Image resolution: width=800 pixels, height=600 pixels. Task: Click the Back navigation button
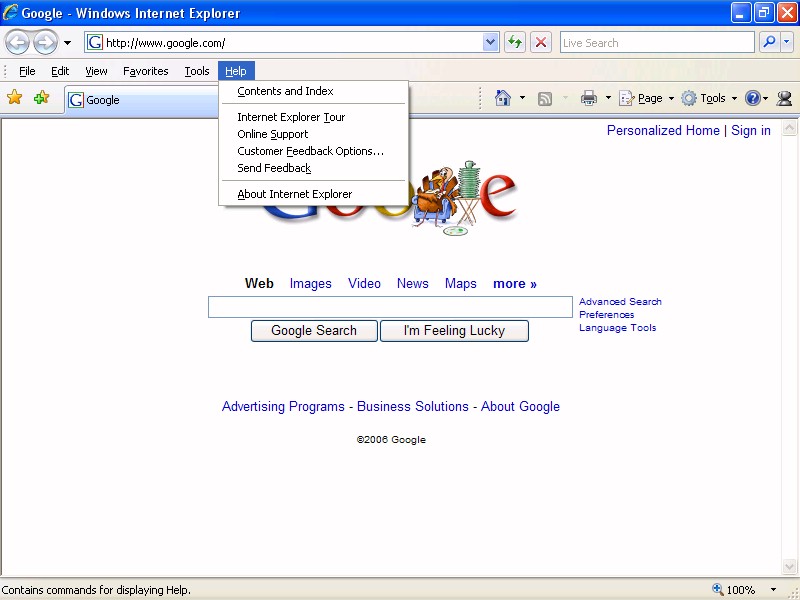tap(17, 42)
